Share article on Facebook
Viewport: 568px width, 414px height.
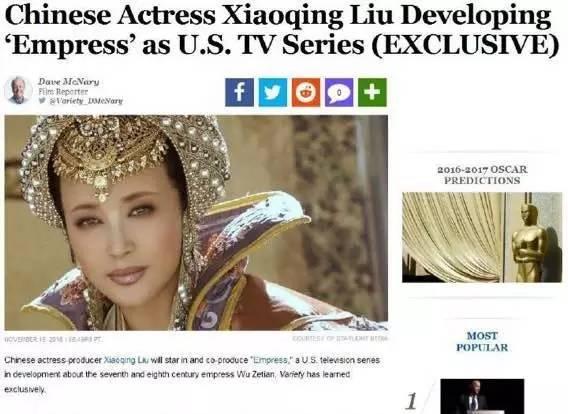tap(239, 92)
